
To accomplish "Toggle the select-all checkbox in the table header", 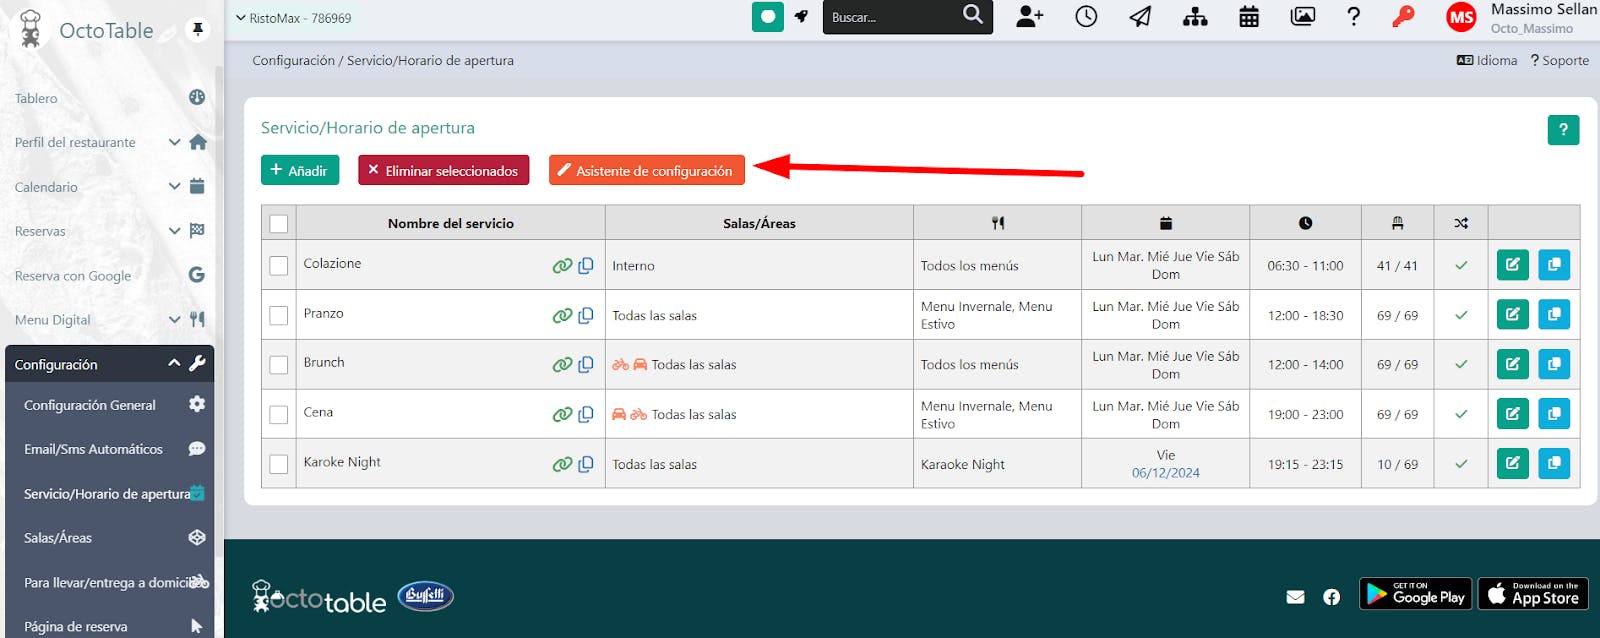I will [x=279, y=223].
